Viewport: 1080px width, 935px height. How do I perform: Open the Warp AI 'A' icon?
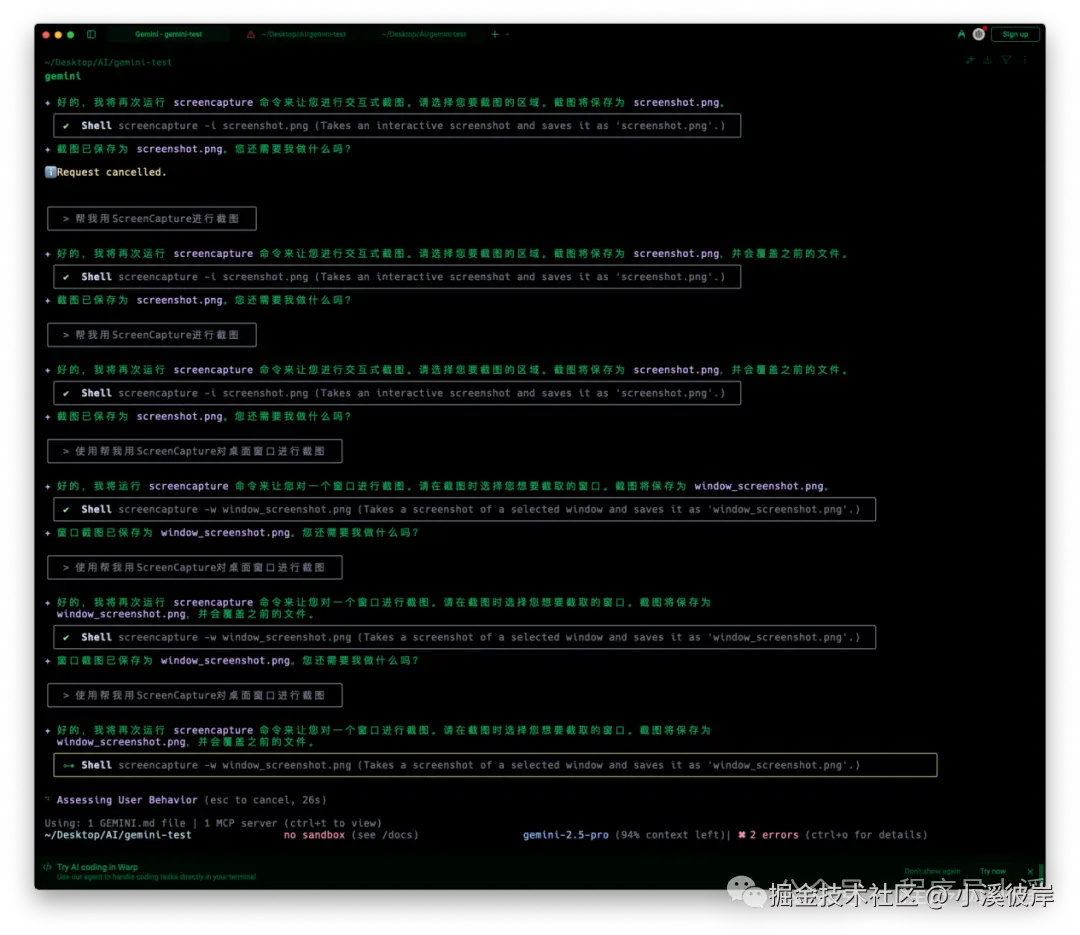coord(961,34)
